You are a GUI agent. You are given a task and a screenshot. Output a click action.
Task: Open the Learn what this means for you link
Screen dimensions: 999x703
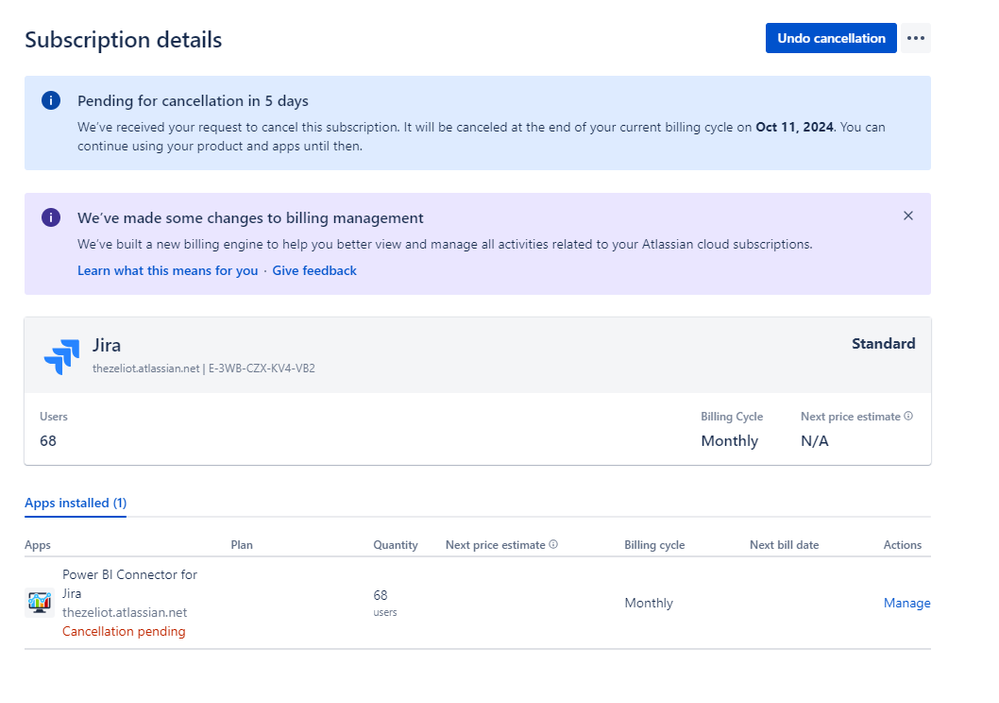167,271
